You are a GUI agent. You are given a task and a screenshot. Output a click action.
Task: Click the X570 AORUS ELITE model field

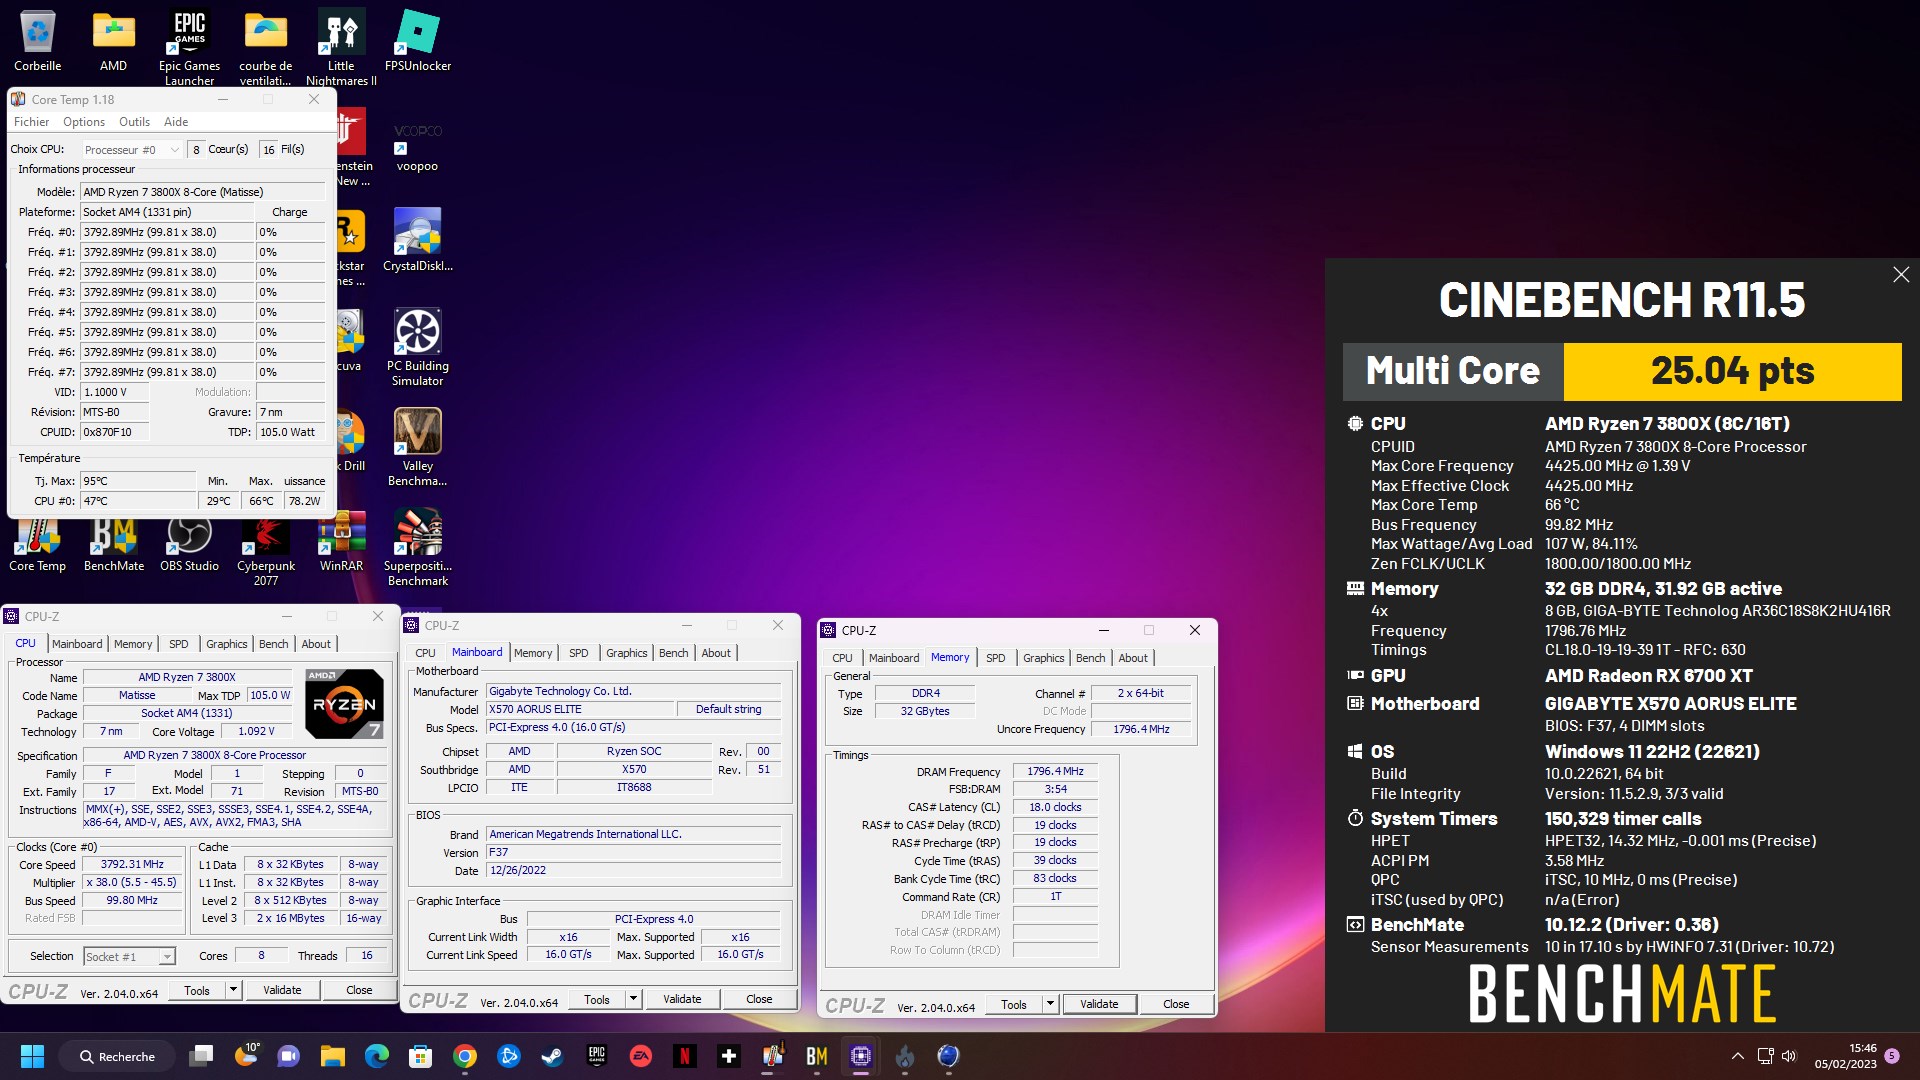pos(579,709)
